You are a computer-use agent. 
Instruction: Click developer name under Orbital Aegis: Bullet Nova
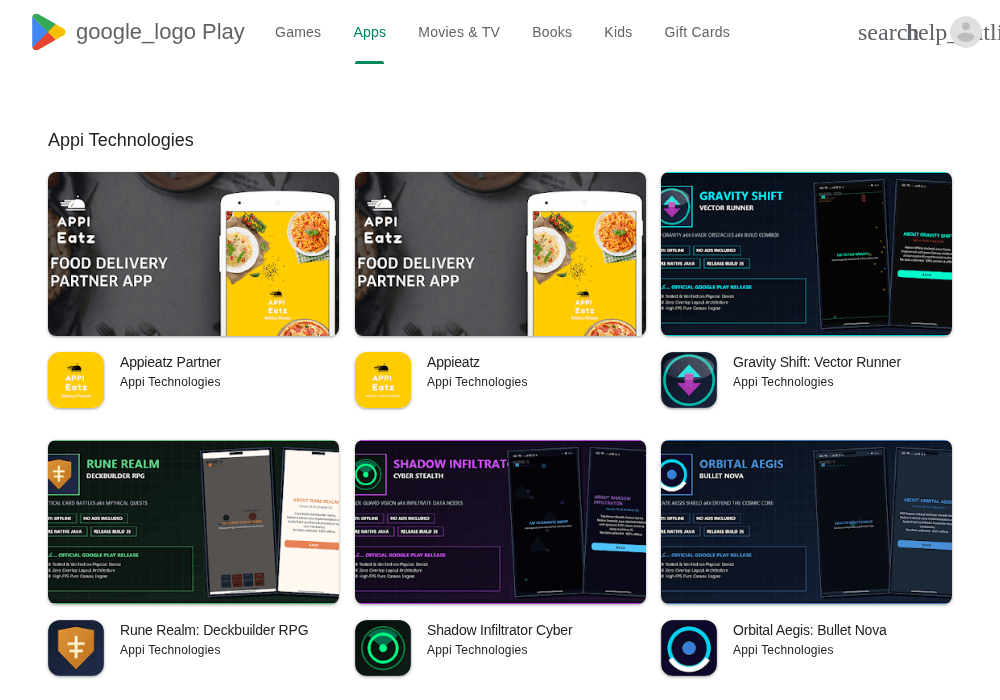[783, 650]
